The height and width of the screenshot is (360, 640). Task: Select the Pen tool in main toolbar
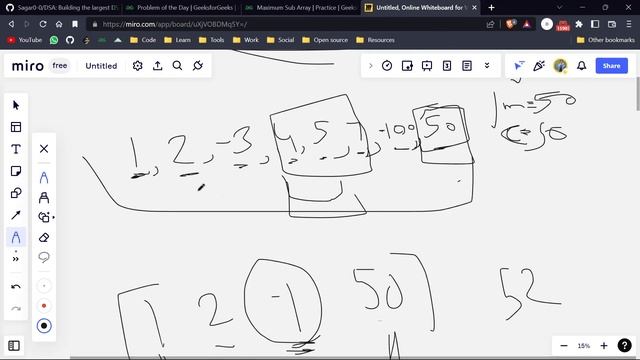(16, 237)
